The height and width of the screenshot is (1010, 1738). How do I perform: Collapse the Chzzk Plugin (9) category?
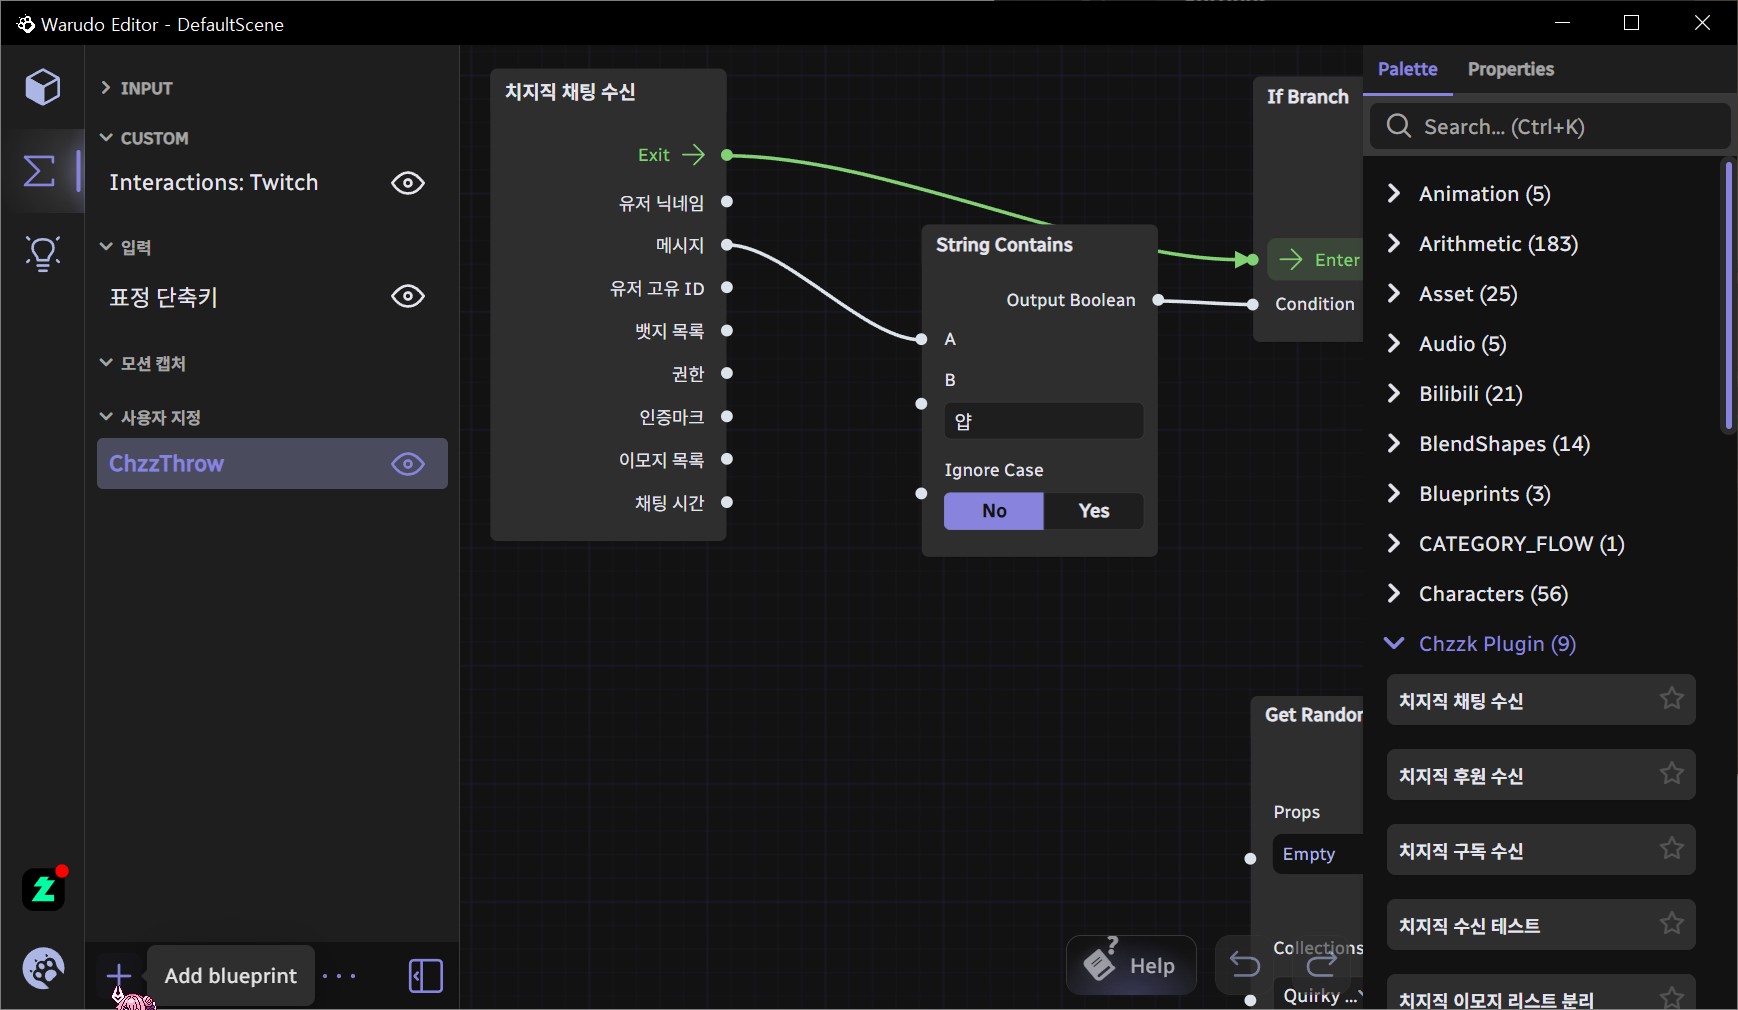[x=1394, y=643]
